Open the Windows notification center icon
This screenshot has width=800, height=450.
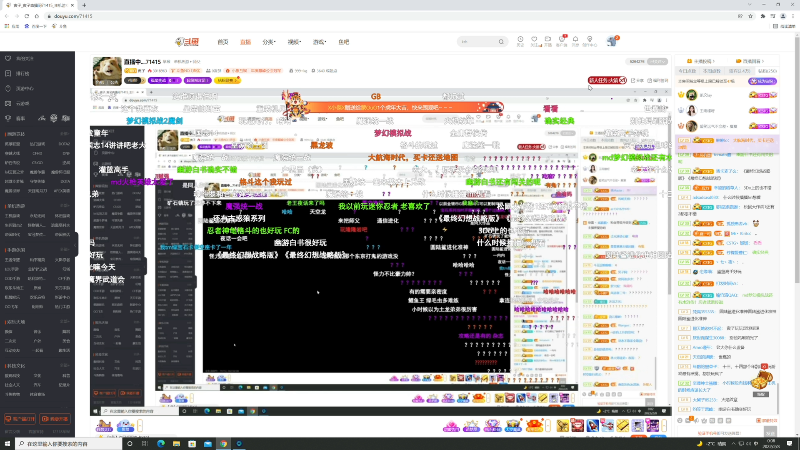coord(790,444)
